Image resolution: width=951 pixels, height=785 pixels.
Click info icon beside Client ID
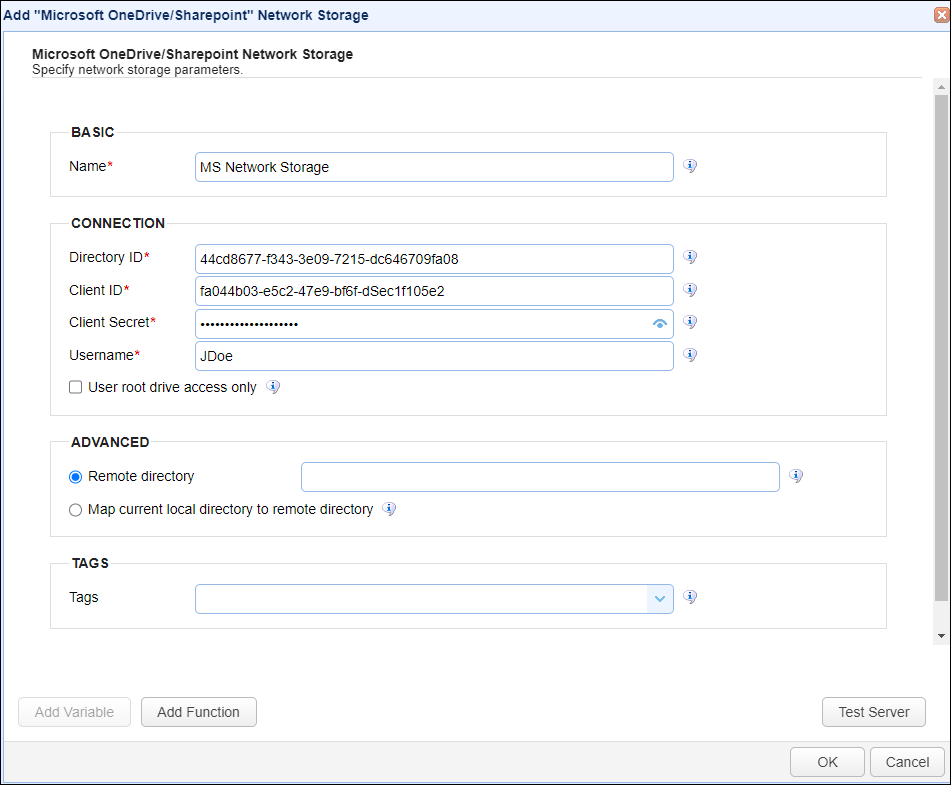(x=690, y=289)
